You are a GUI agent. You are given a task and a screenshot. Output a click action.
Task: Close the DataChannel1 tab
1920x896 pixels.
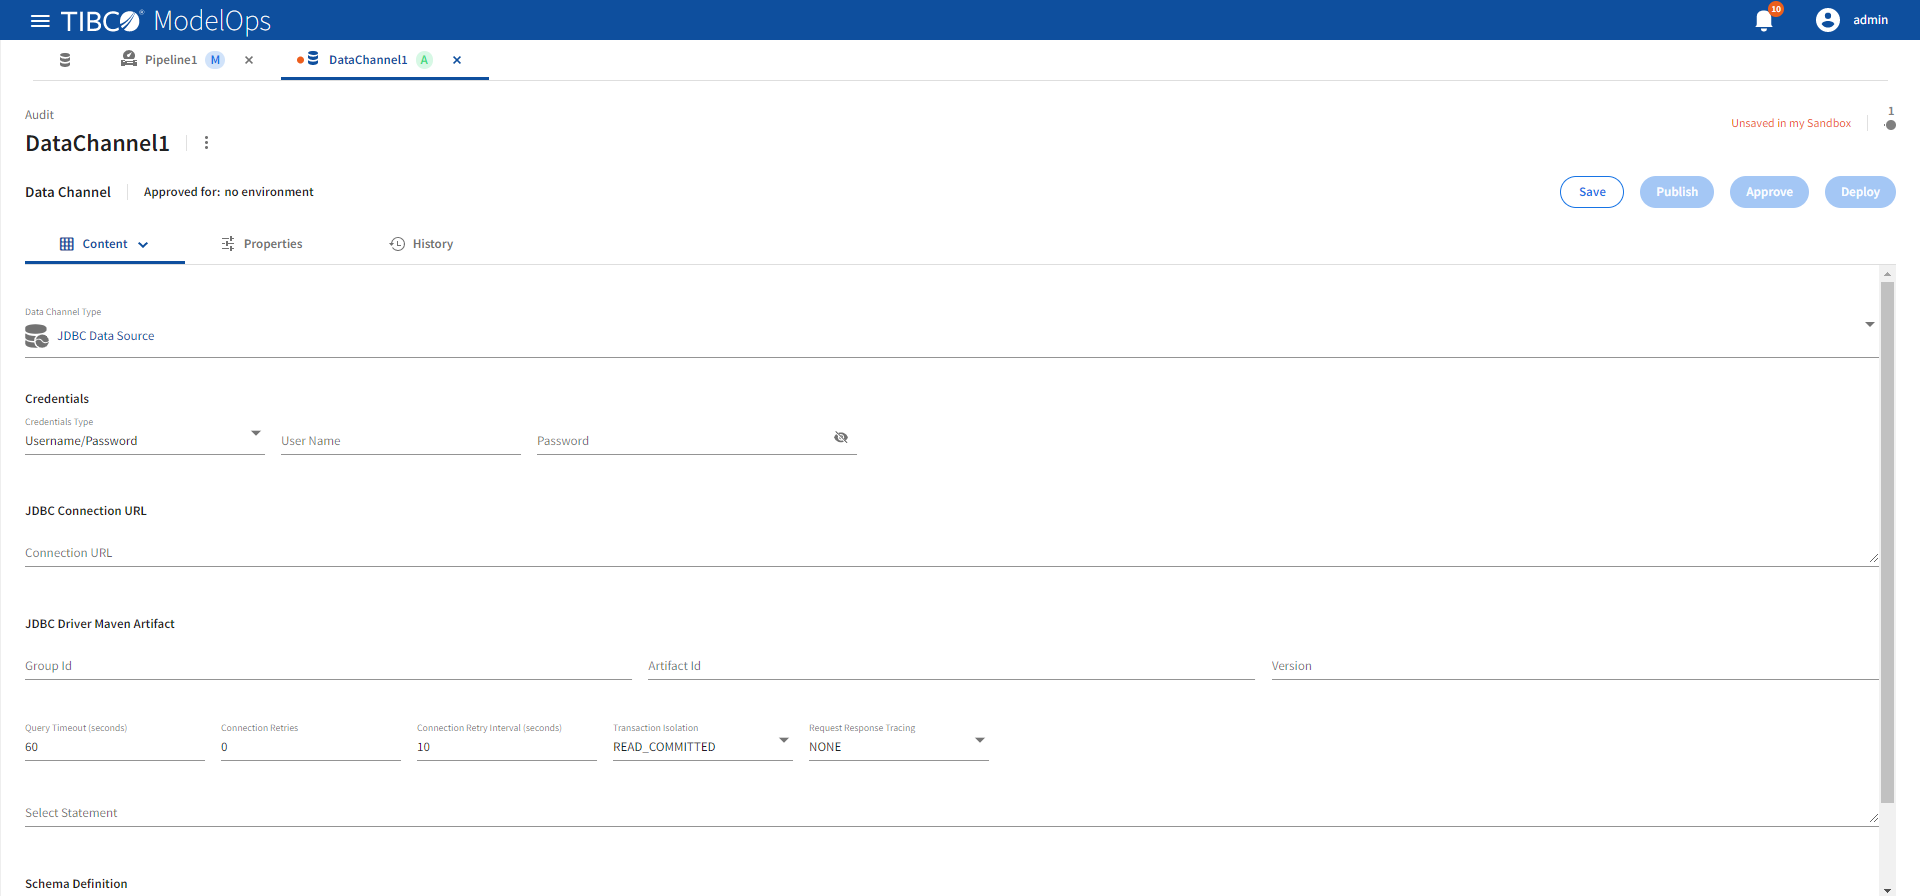tap(457, 60)
